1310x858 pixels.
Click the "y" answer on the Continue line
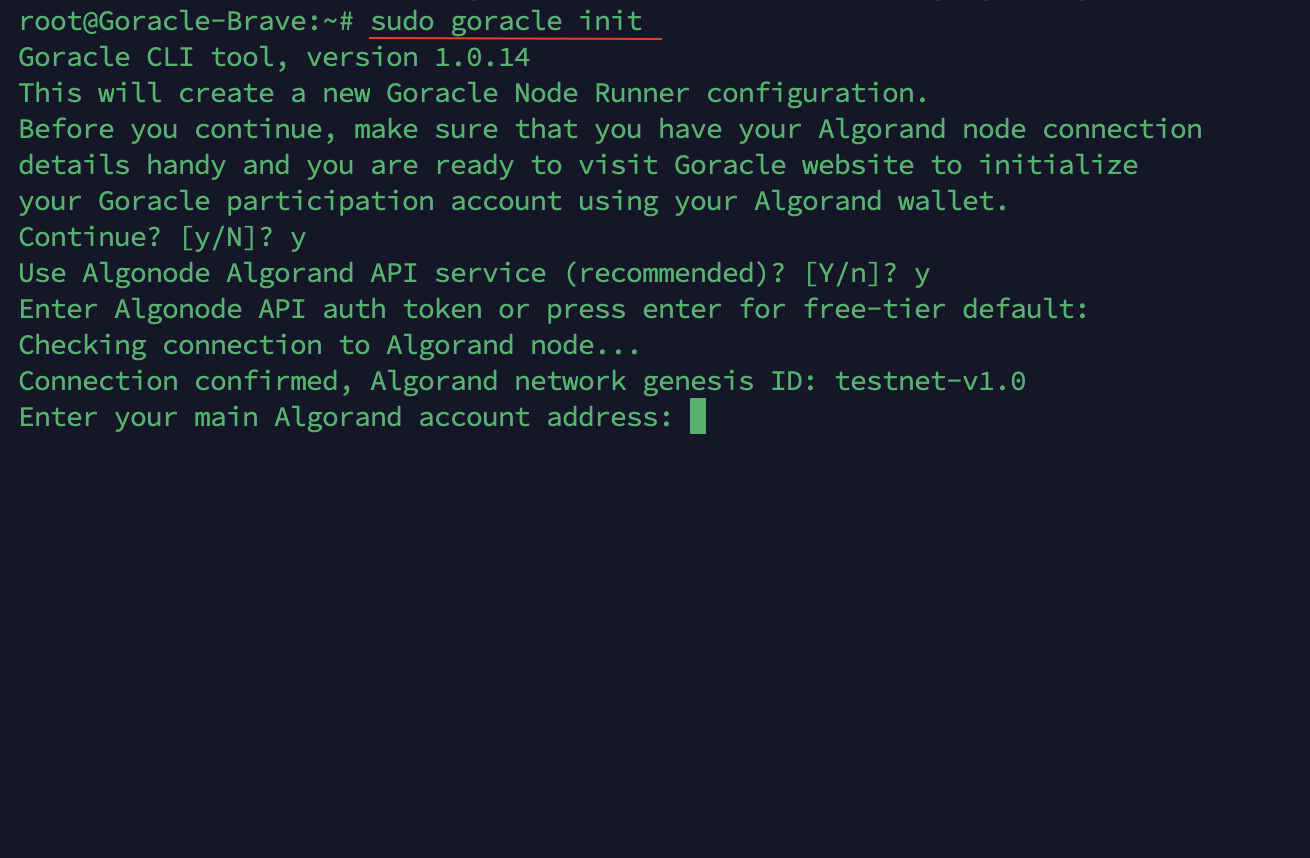pos(298,237)
